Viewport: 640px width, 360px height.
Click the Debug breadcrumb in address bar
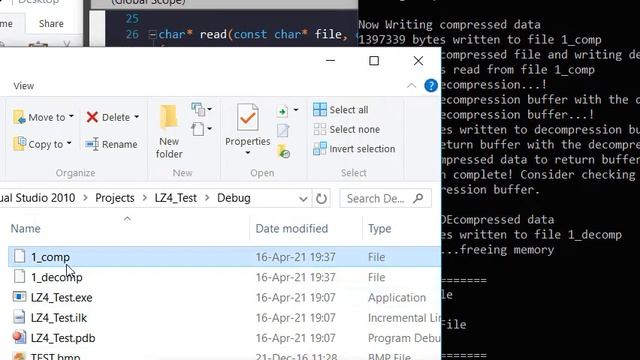pos(234,198)
